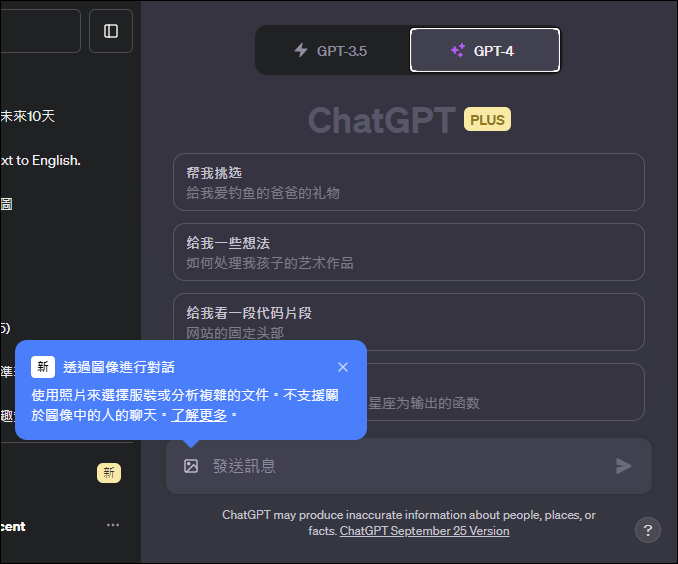Screen dimensions: 678x564
Task: Click the lightning bolt icon on GPT-3.5
Action: 301,50
